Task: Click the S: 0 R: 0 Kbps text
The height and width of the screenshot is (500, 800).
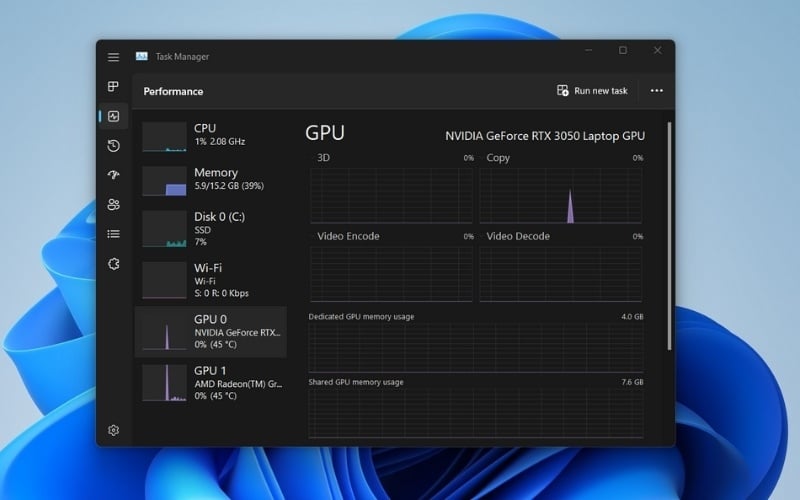Action: [221, 293]
